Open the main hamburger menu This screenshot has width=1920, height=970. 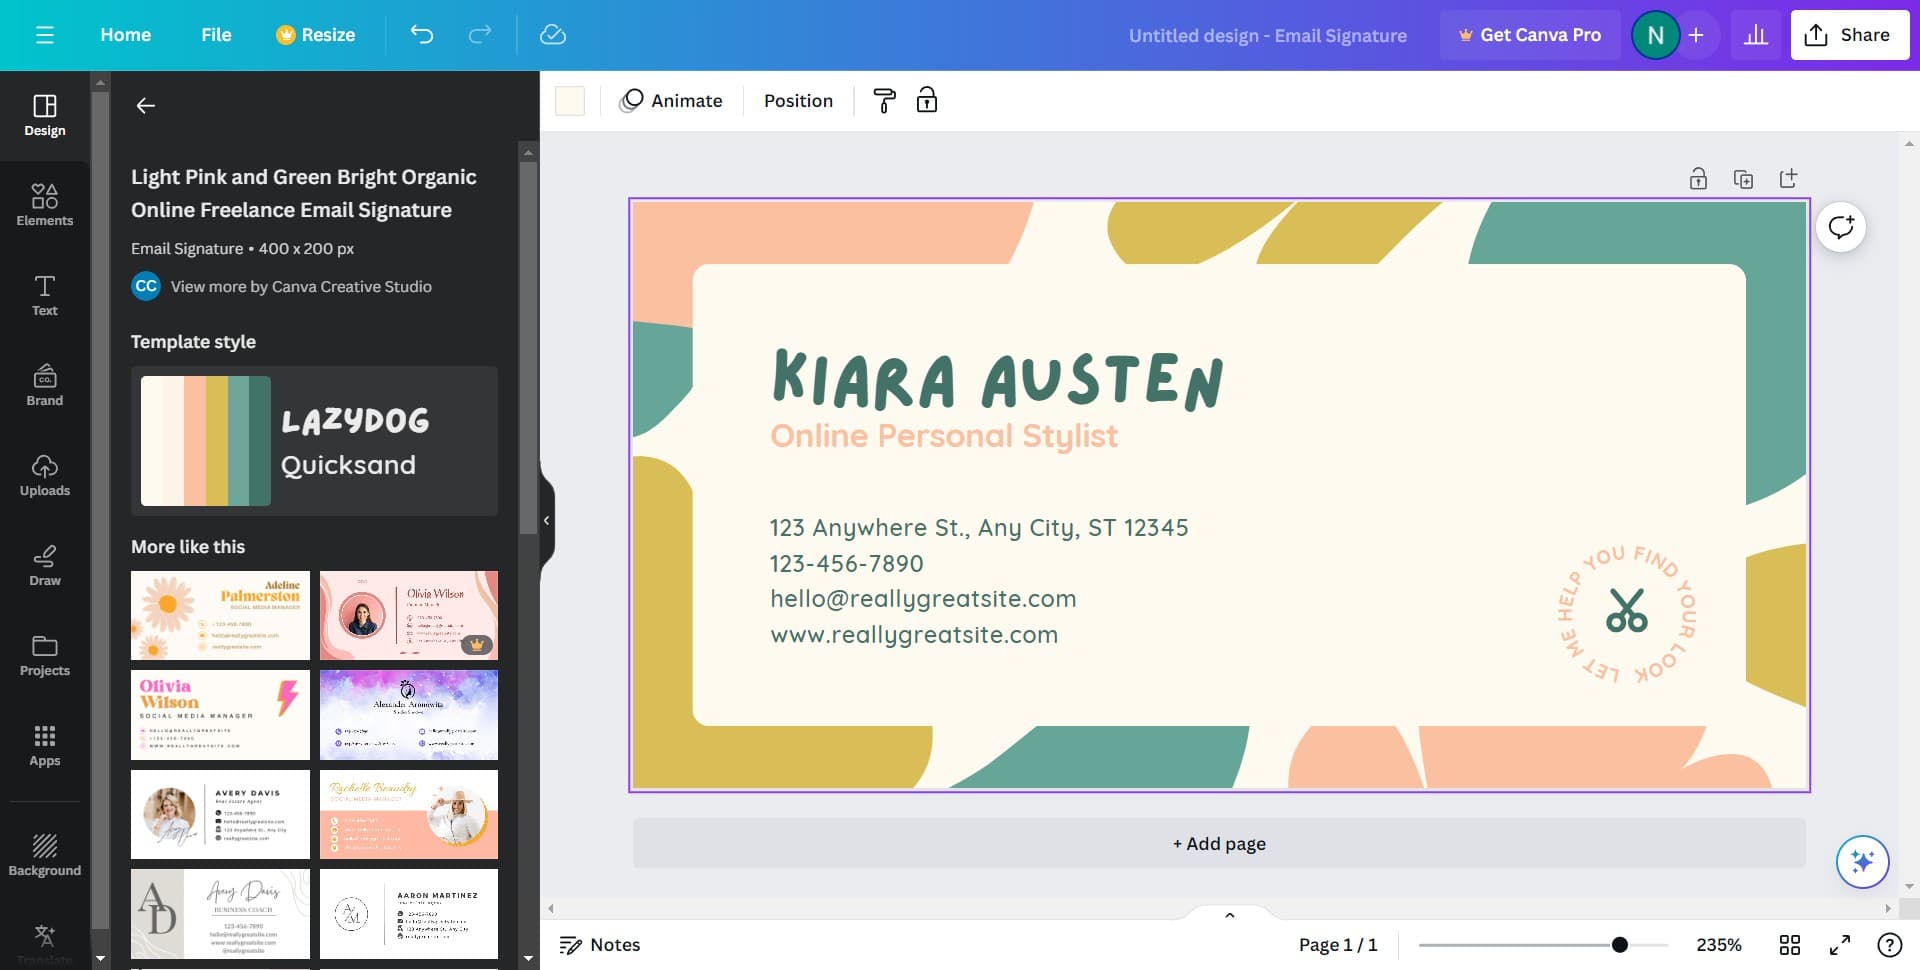click(x=45, y=35)
